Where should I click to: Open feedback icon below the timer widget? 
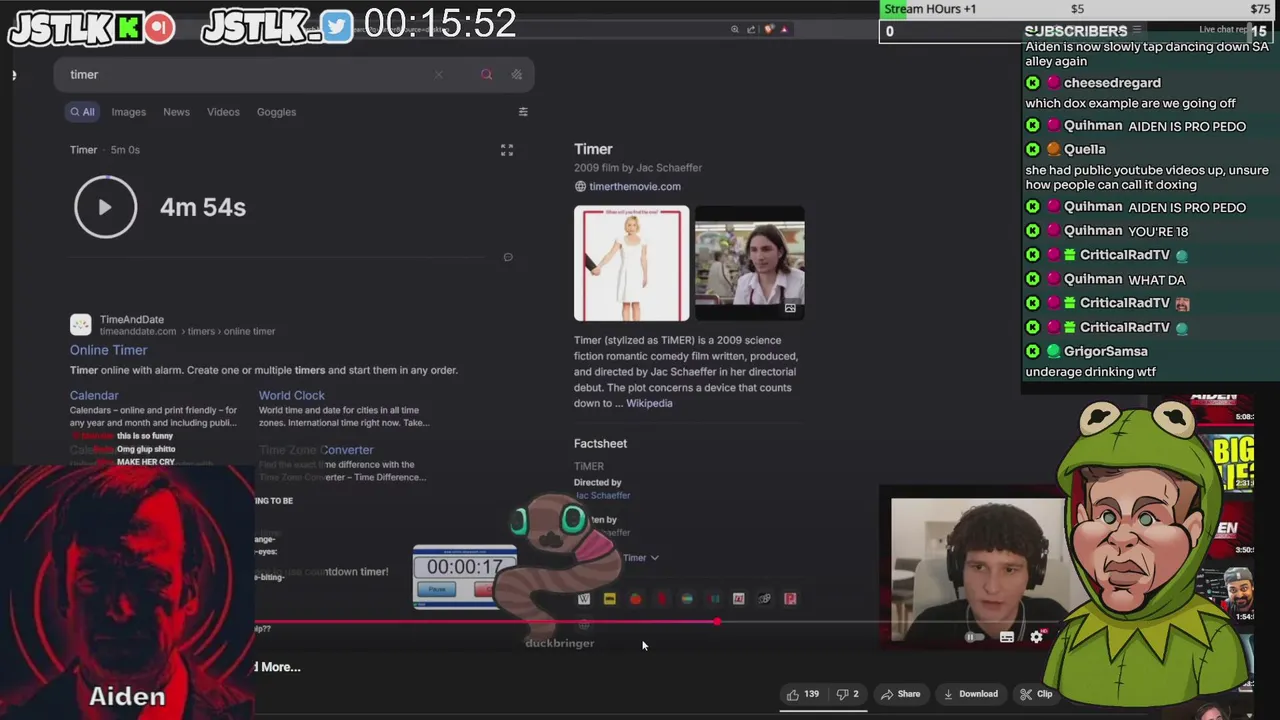[x=508, y=257]
